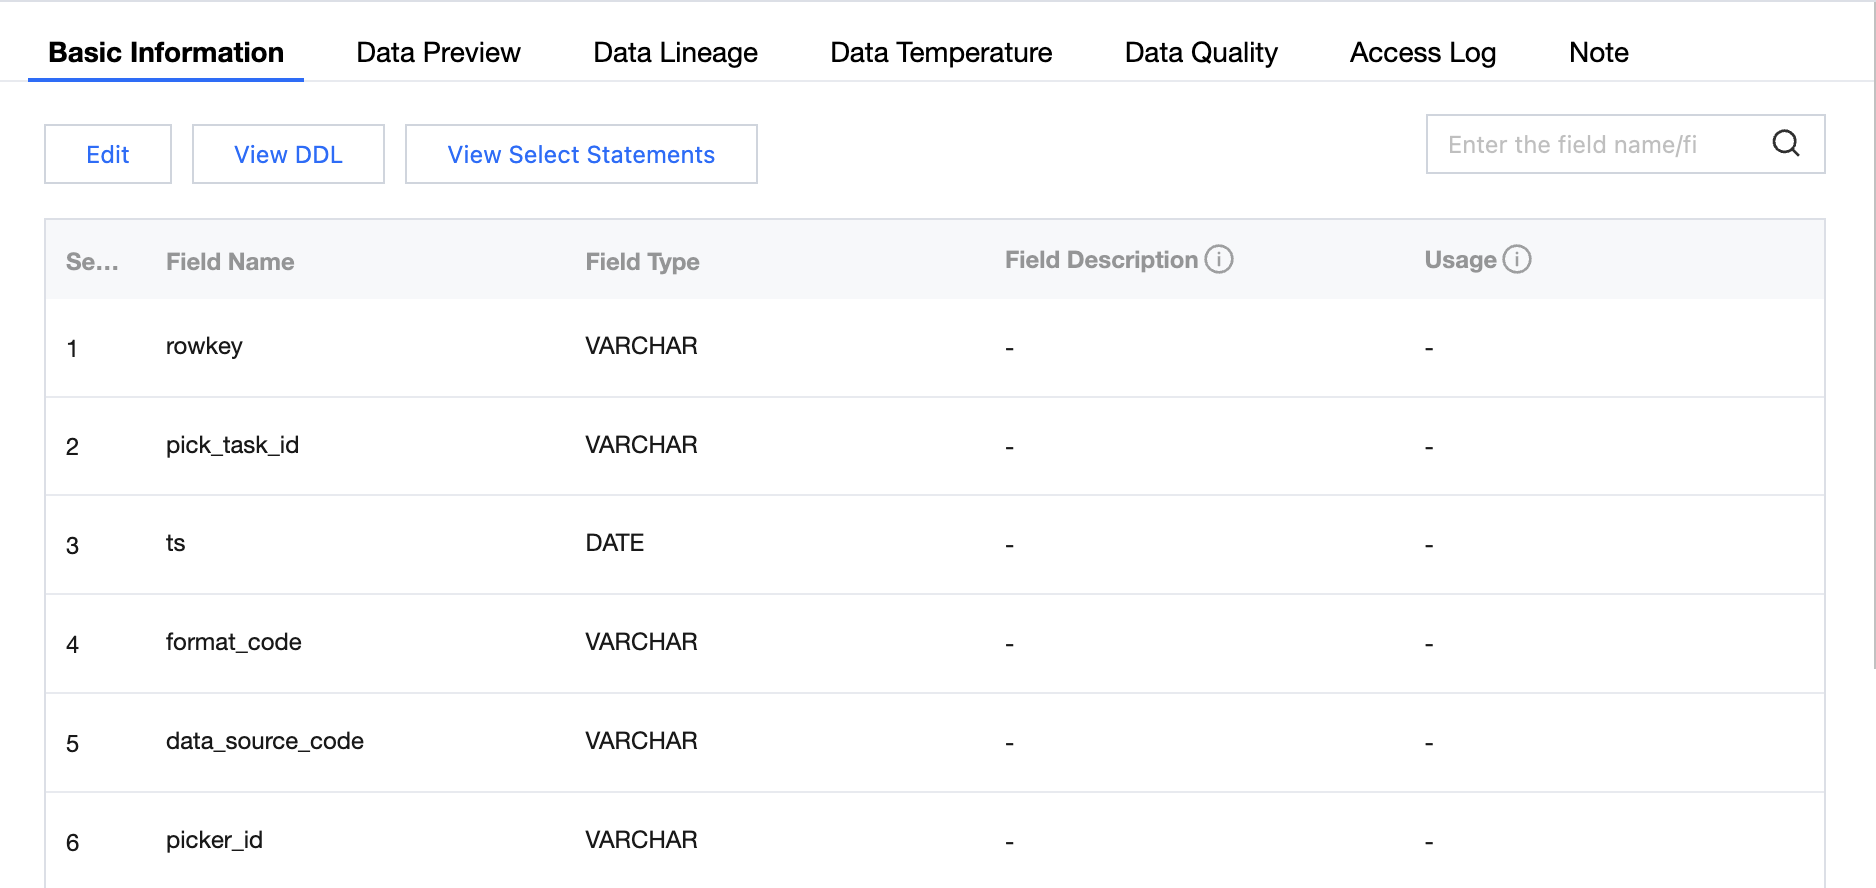Screen dimensions: 1876x888
Task: Click the Edit button
Action: tap(108, 155)
